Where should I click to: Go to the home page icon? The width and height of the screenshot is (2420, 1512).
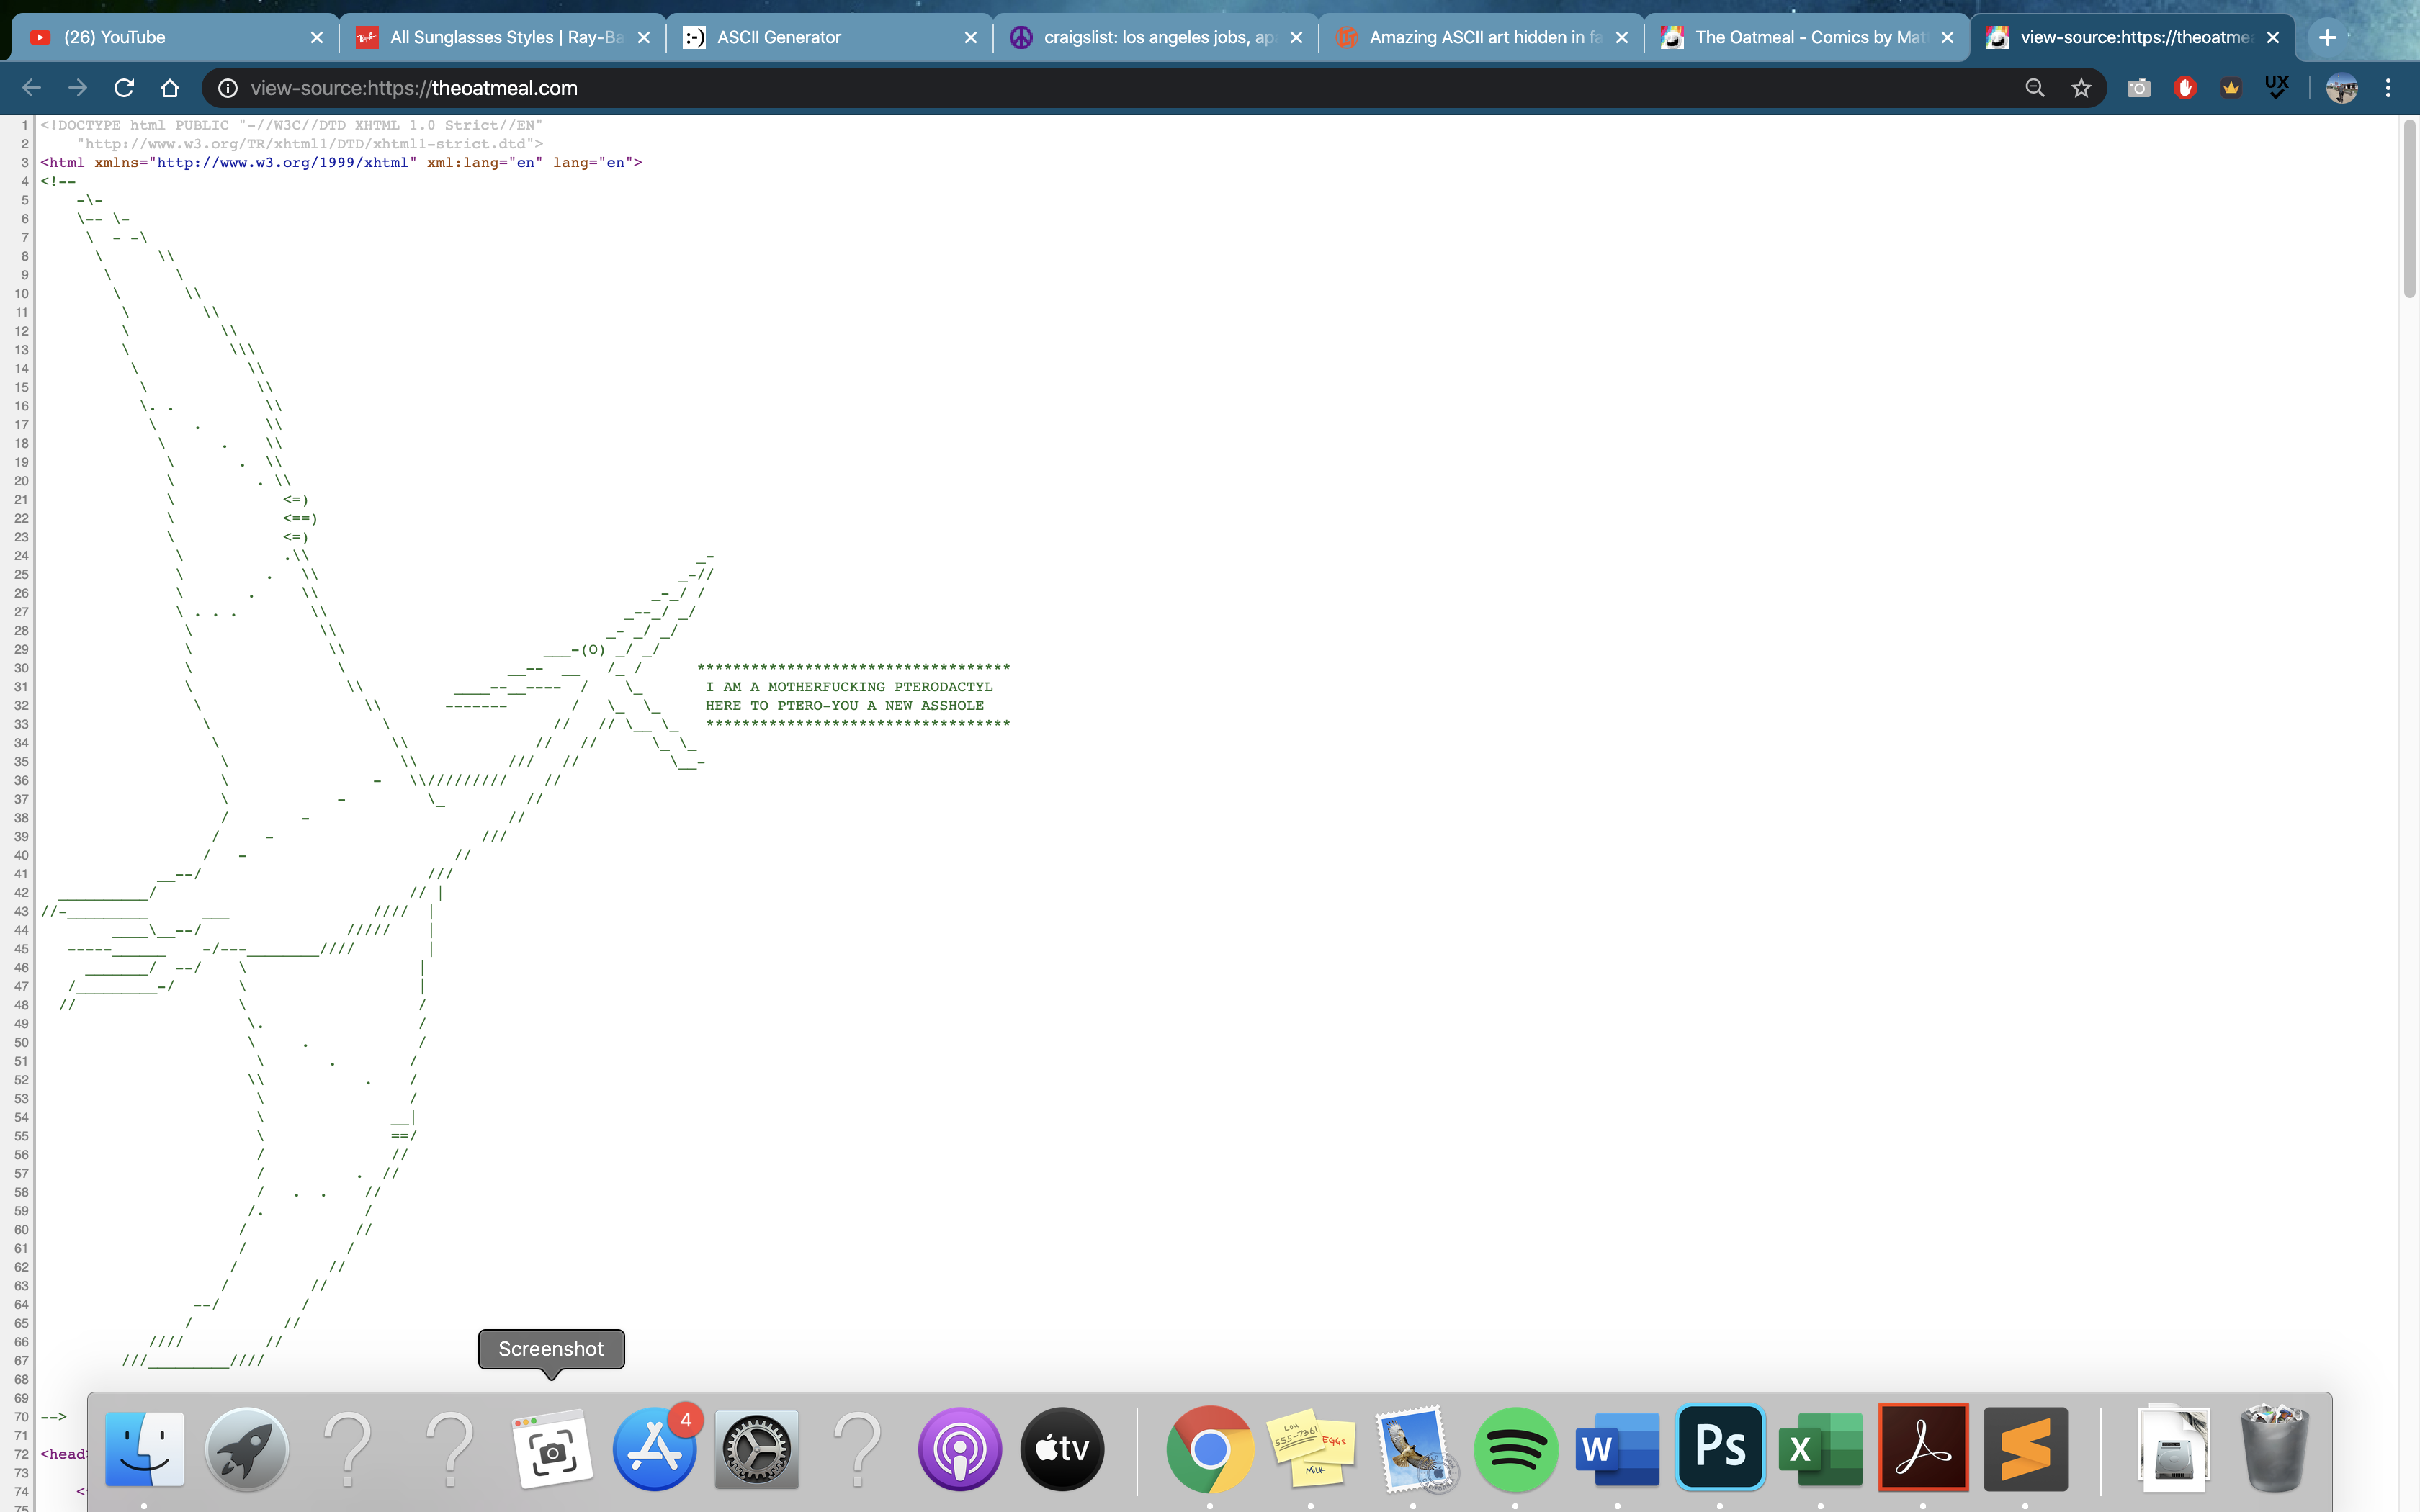[170, 88]
